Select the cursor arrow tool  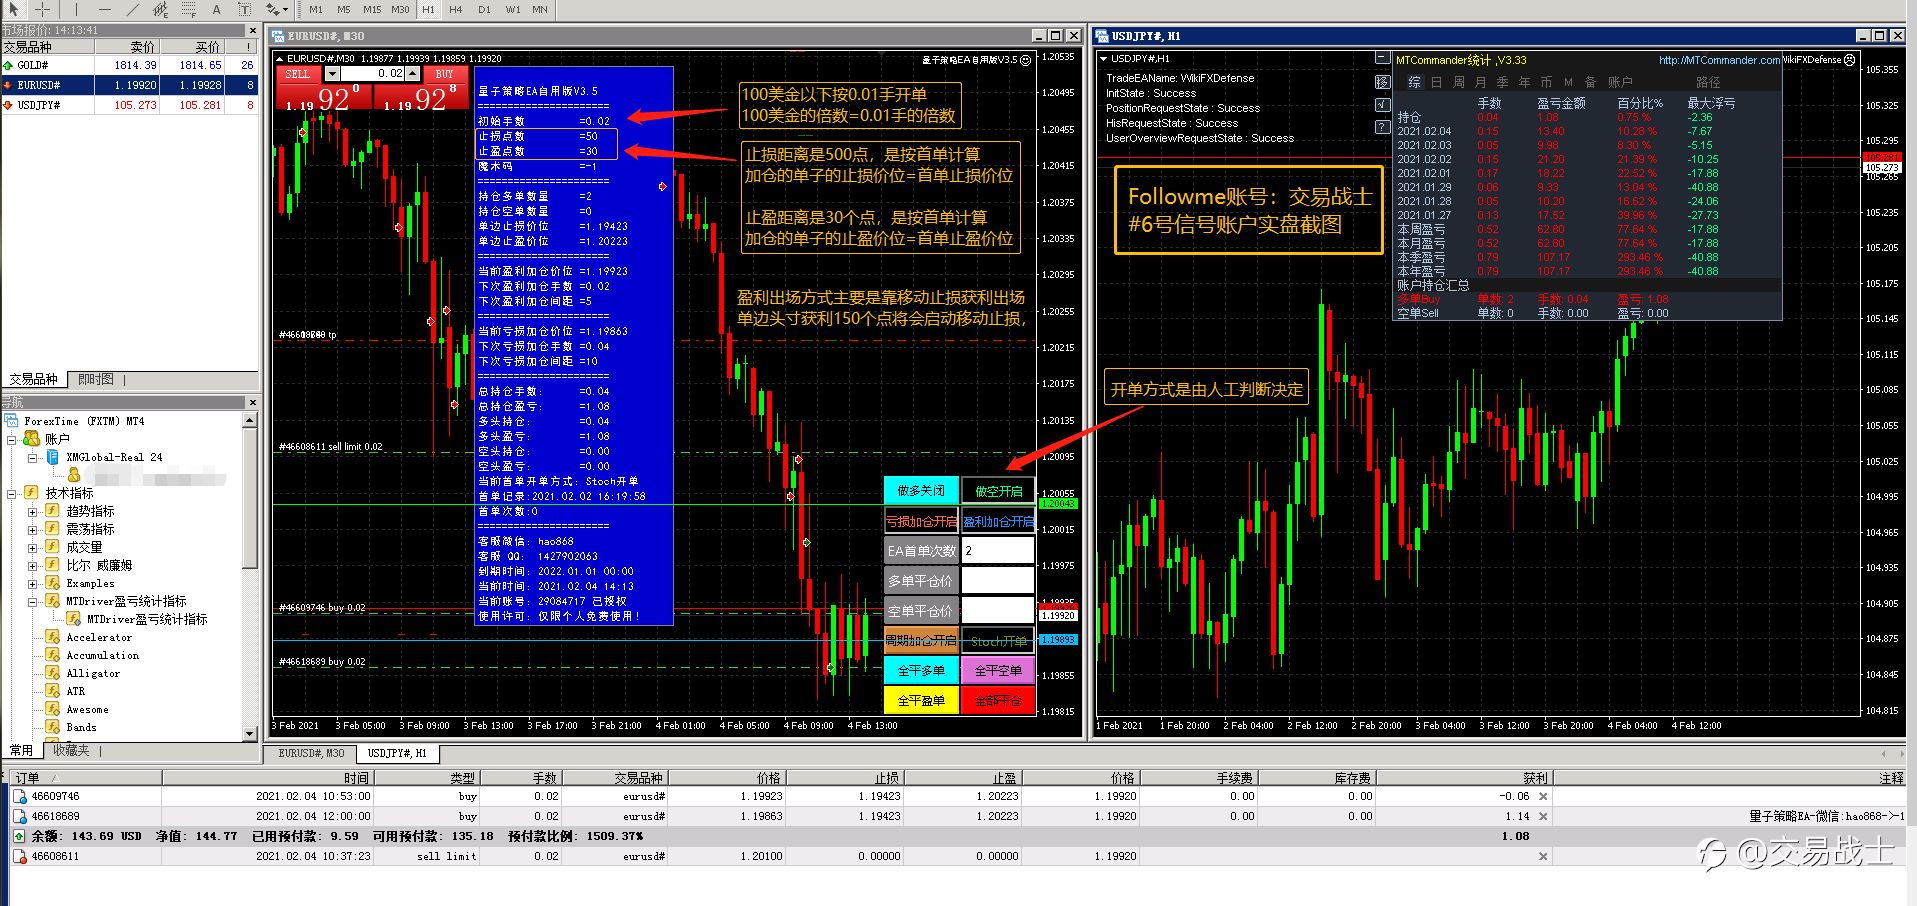(x=13, y=9)
